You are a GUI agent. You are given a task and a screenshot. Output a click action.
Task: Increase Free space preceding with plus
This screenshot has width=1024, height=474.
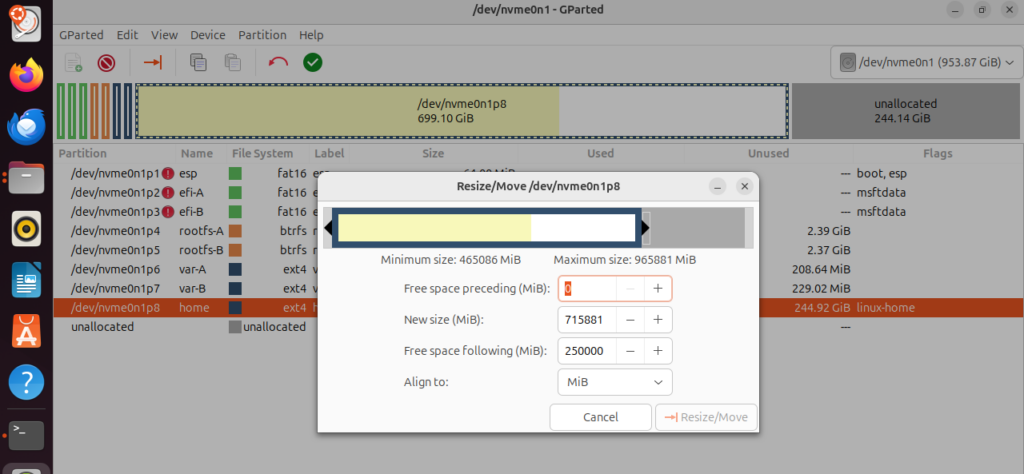click(x=658, y=289)
